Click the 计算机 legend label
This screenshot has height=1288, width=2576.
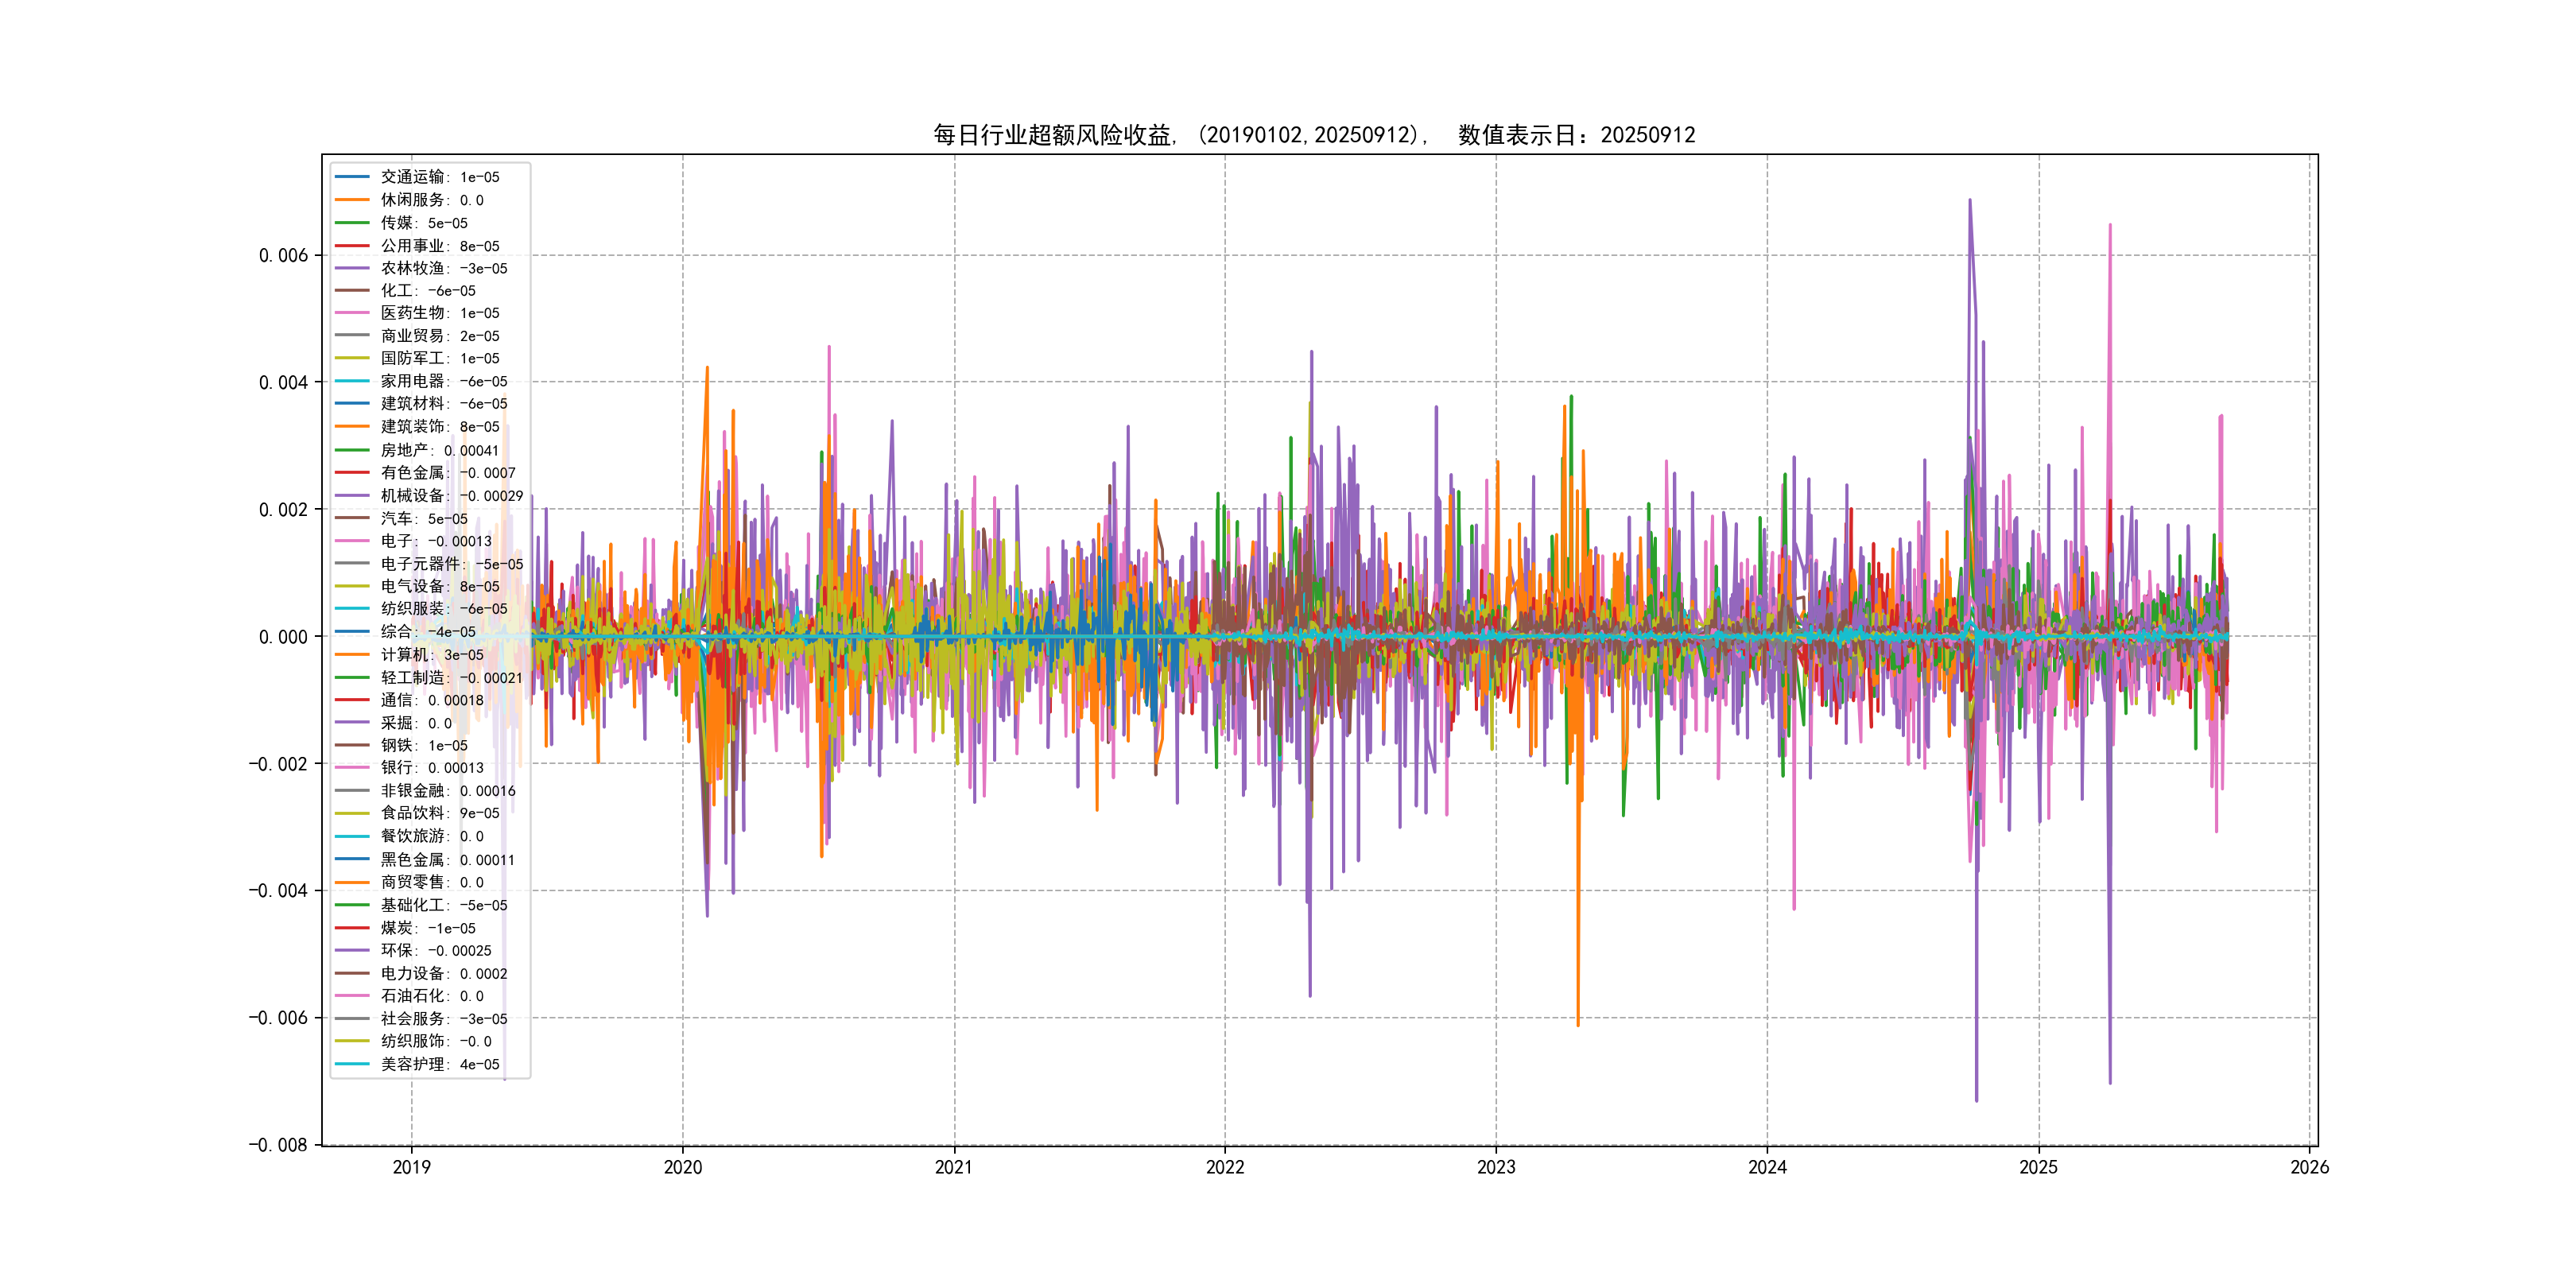[x=404, y=655]
